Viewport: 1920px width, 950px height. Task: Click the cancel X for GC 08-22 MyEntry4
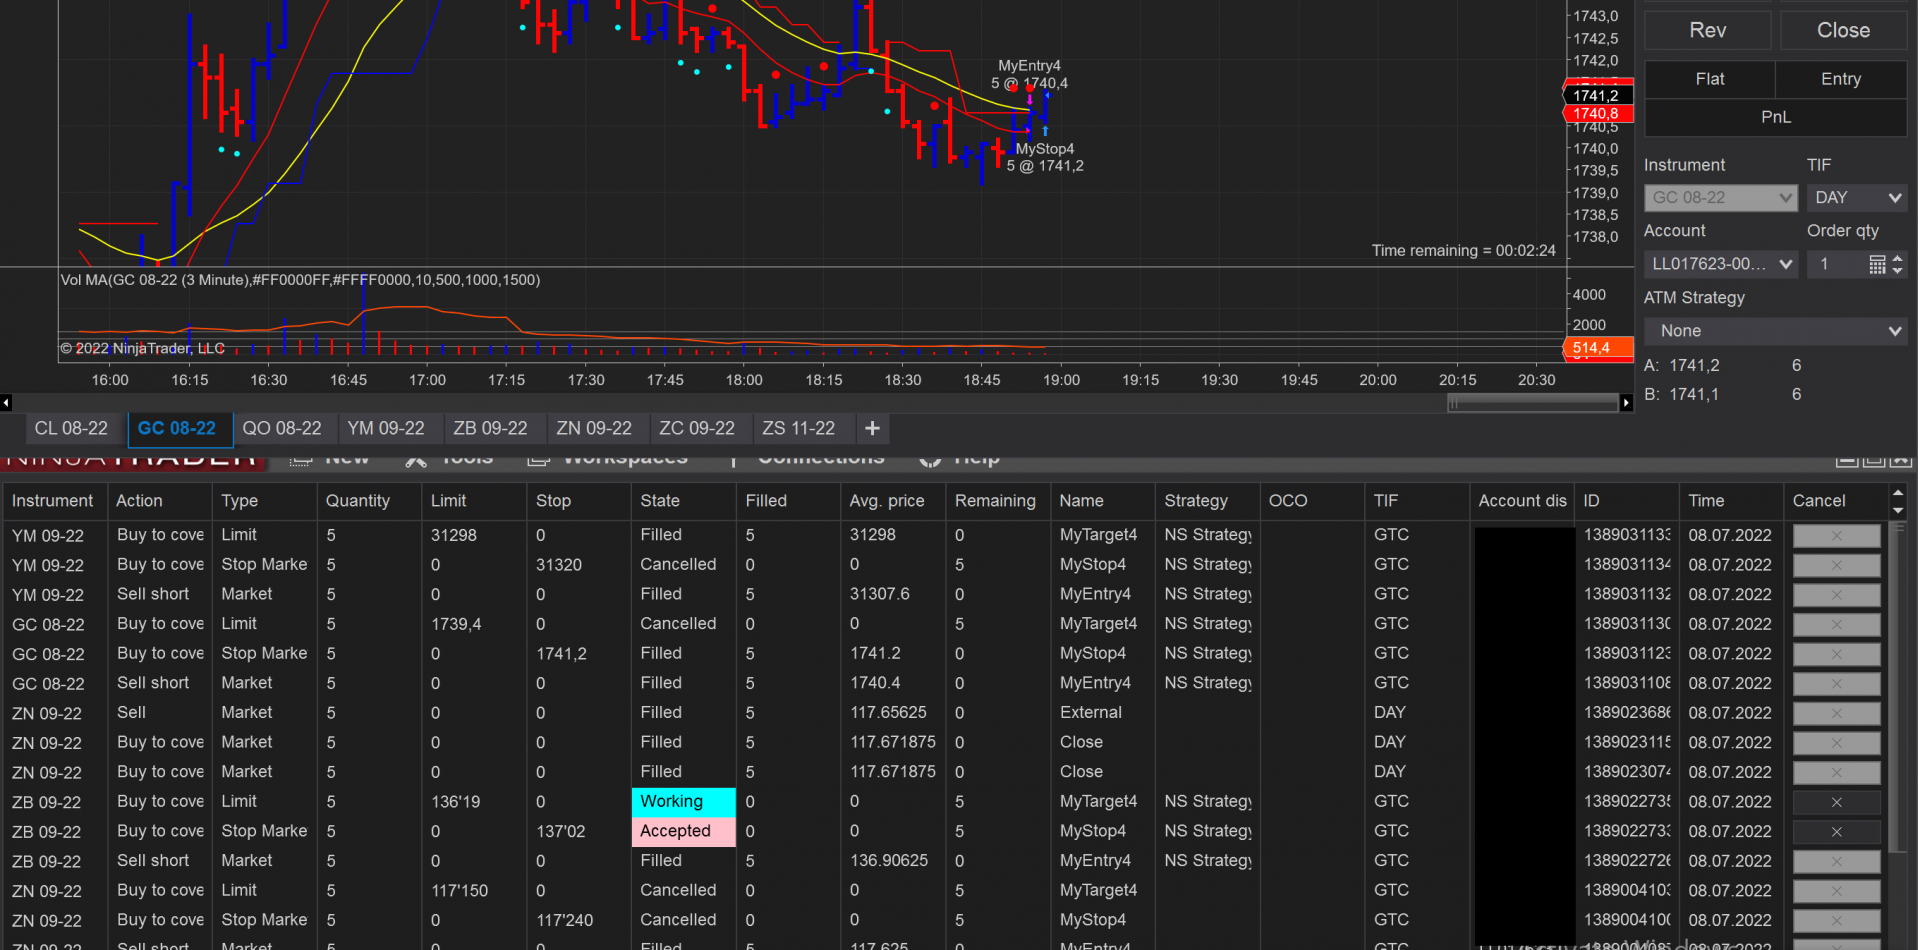coord(1836,684)
